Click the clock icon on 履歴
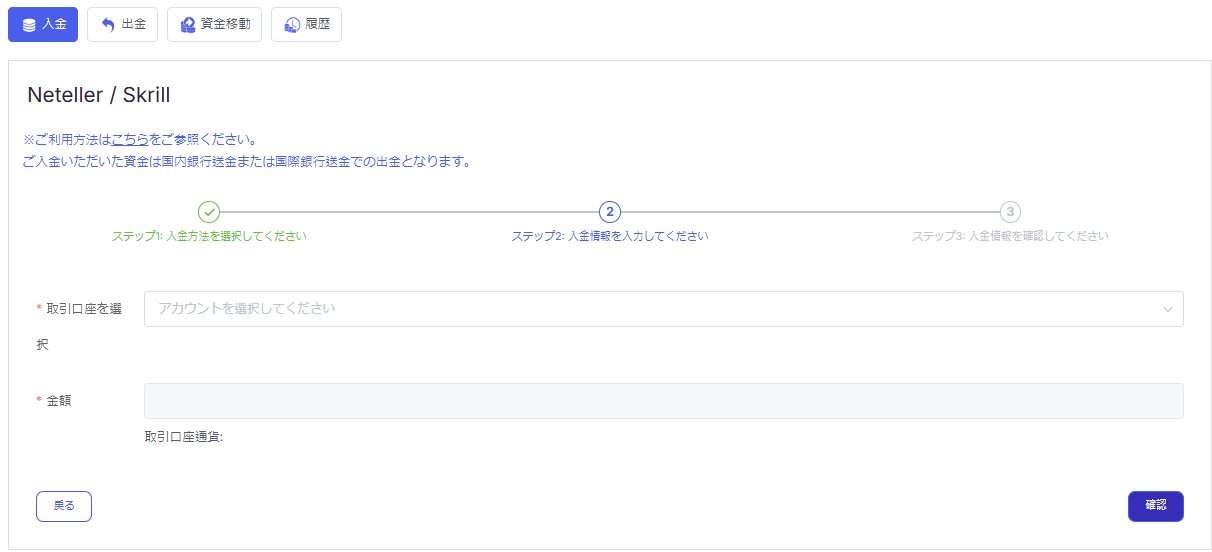1212x552 pixels. 291,25
